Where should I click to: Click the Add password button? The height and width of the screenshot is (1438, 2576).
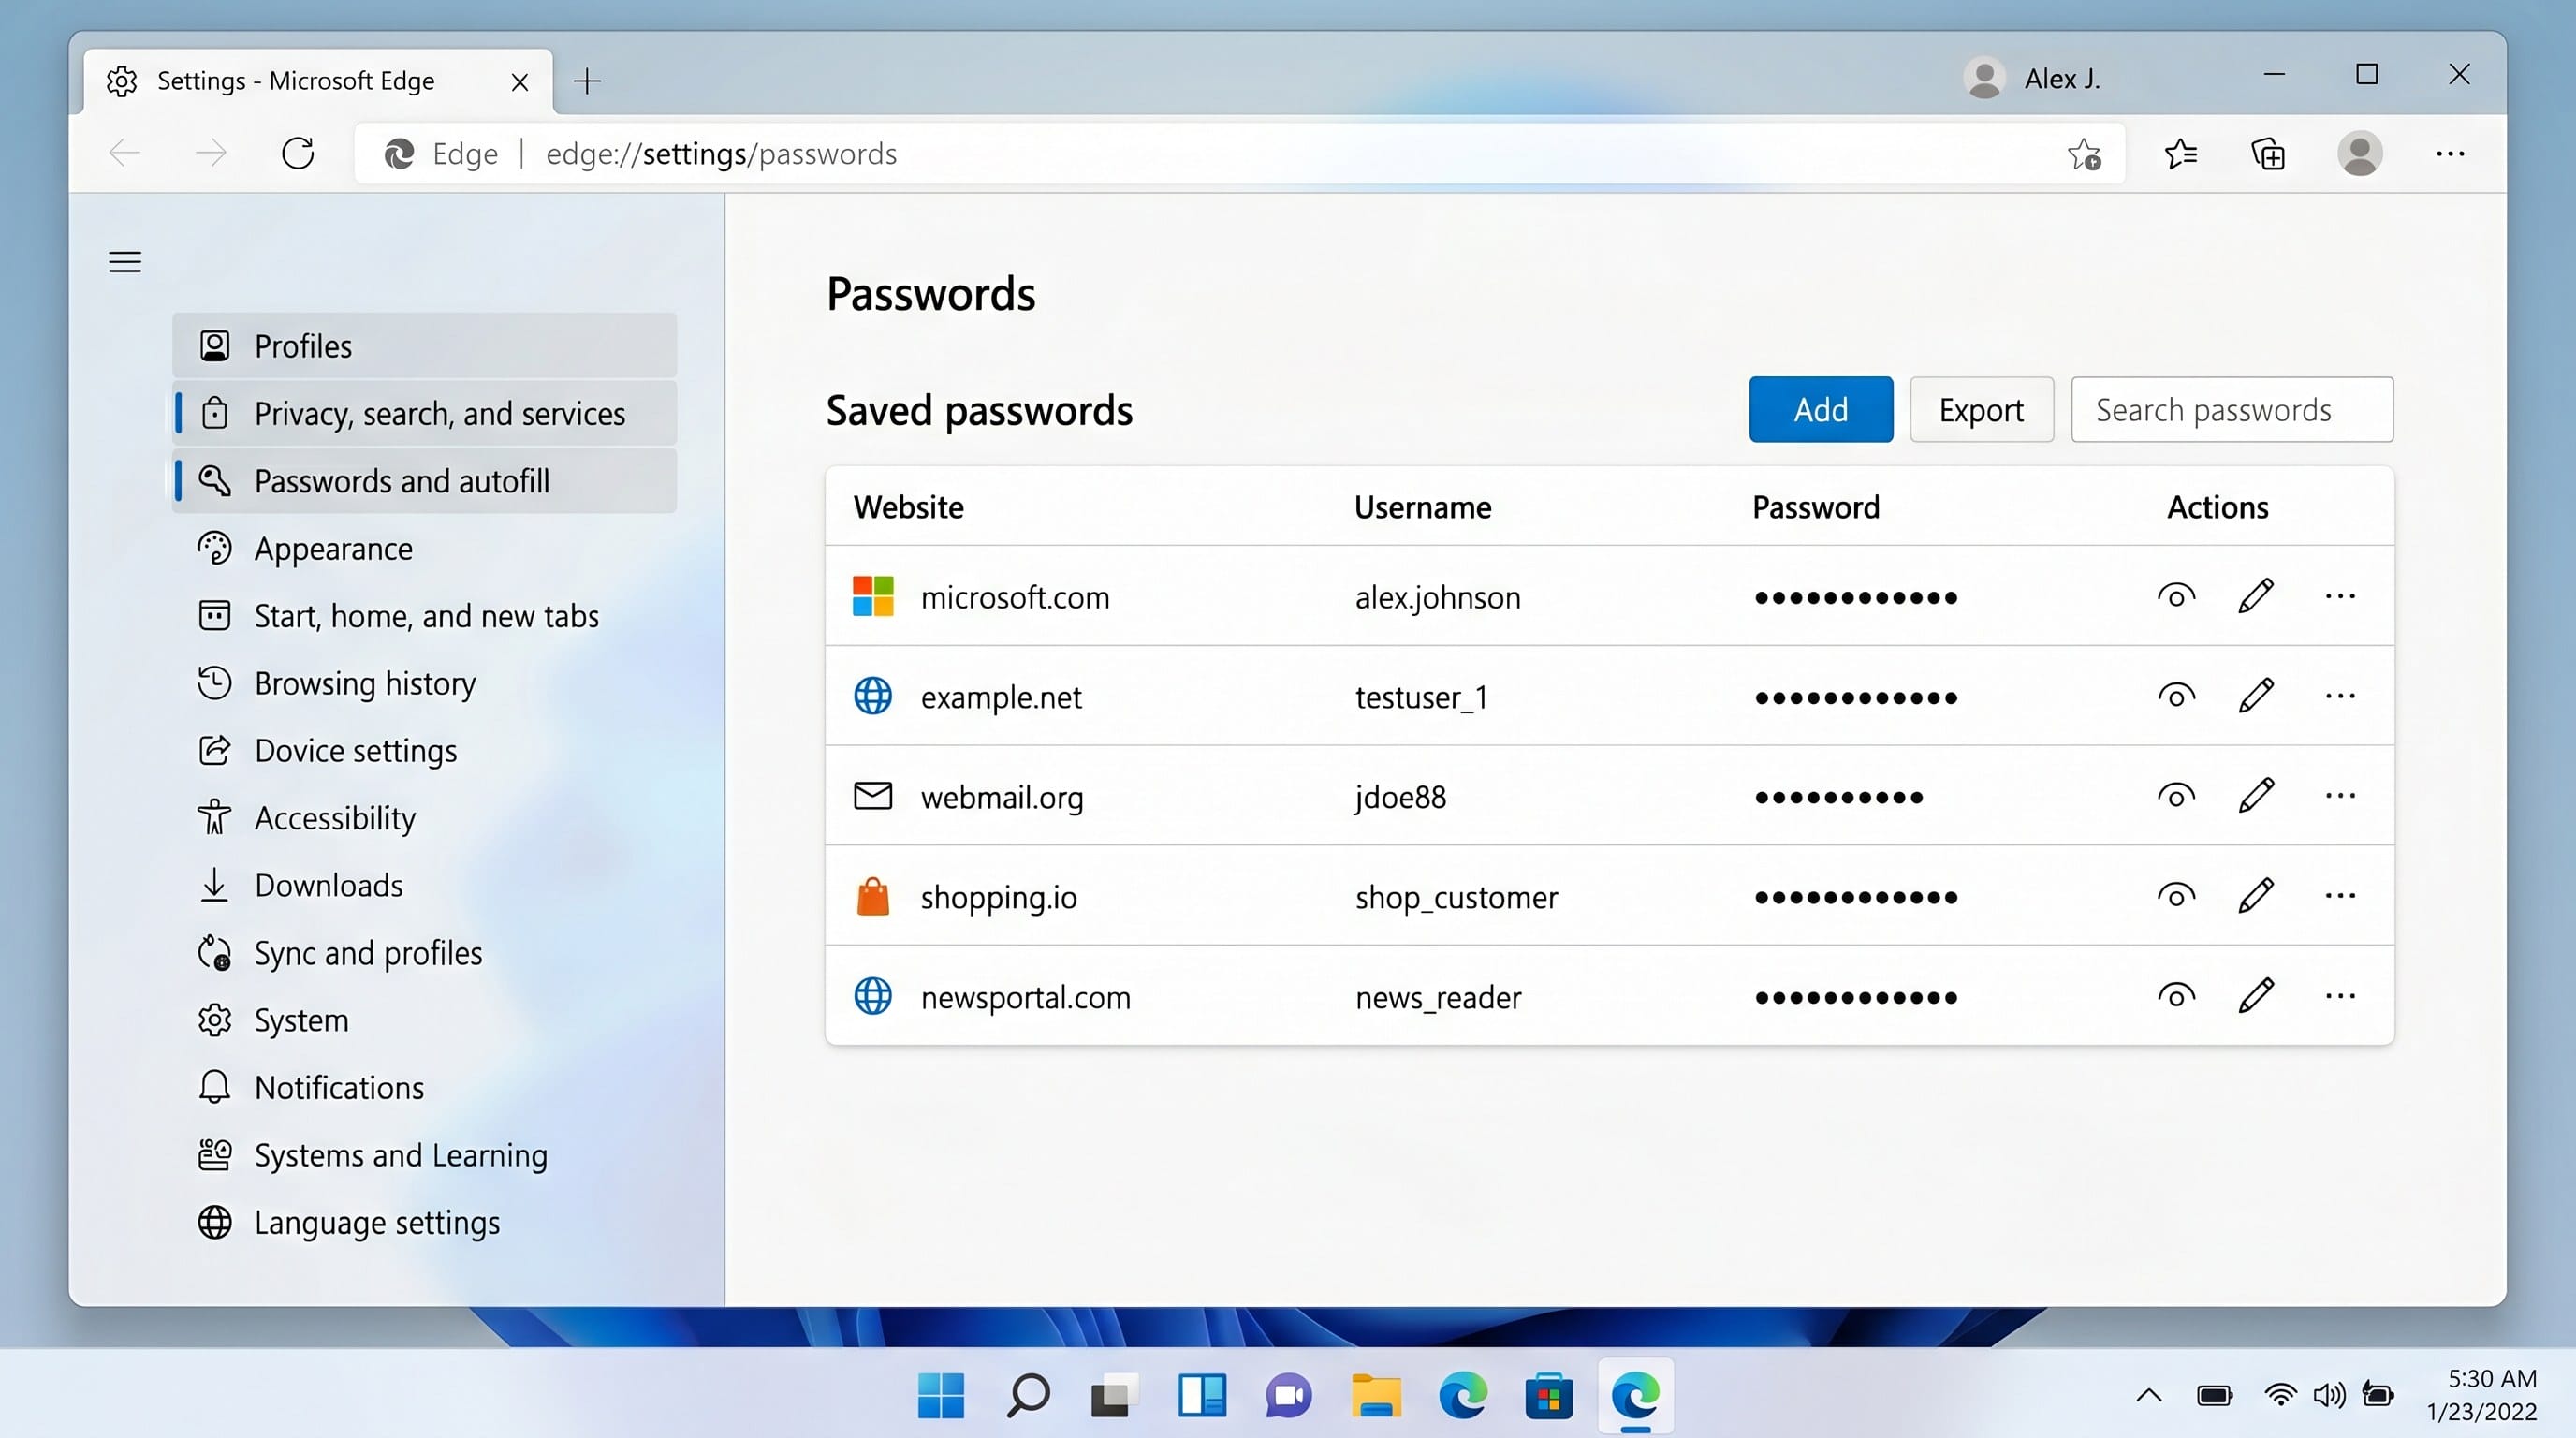click(1820, 410)
